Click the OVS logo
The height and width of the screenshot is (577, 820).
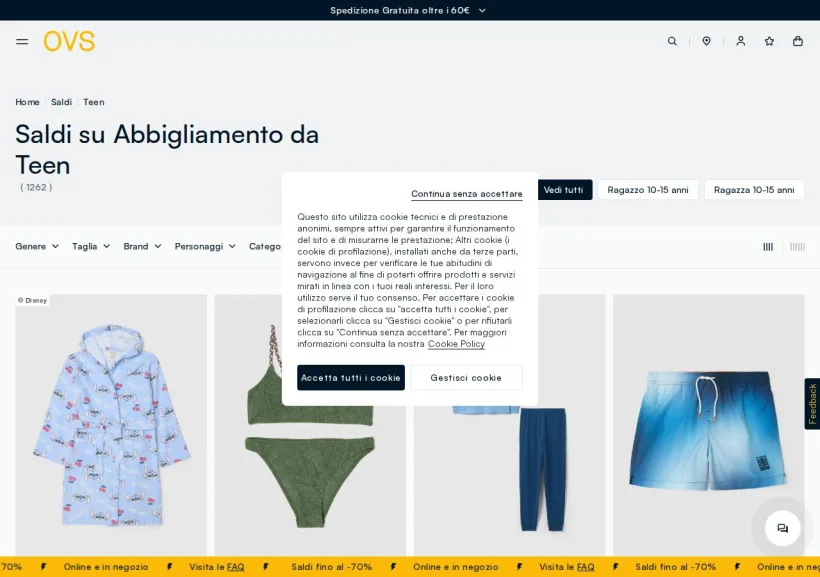tap(69, 41)
